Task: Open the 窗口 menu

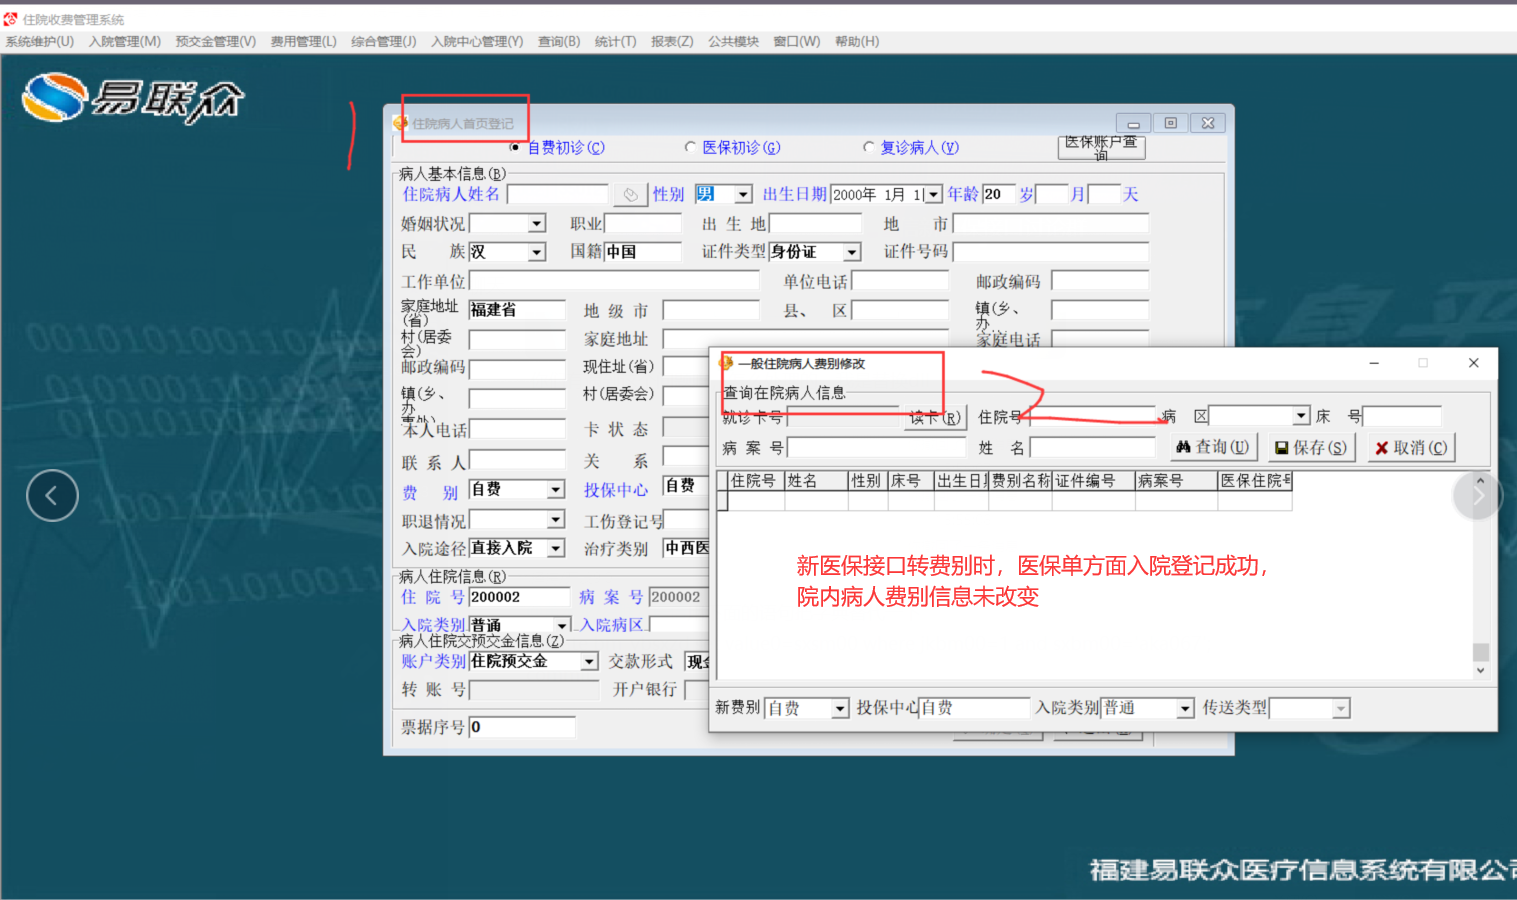Action: [797, 41]
